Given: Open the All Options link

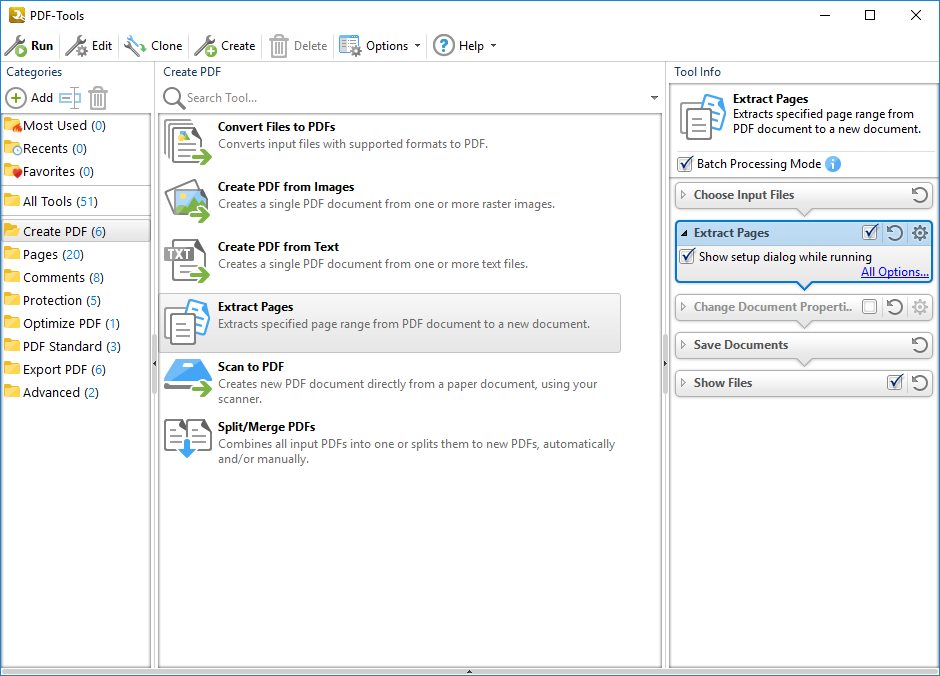Looking at the screenshot, I should [x=895, y=272].
